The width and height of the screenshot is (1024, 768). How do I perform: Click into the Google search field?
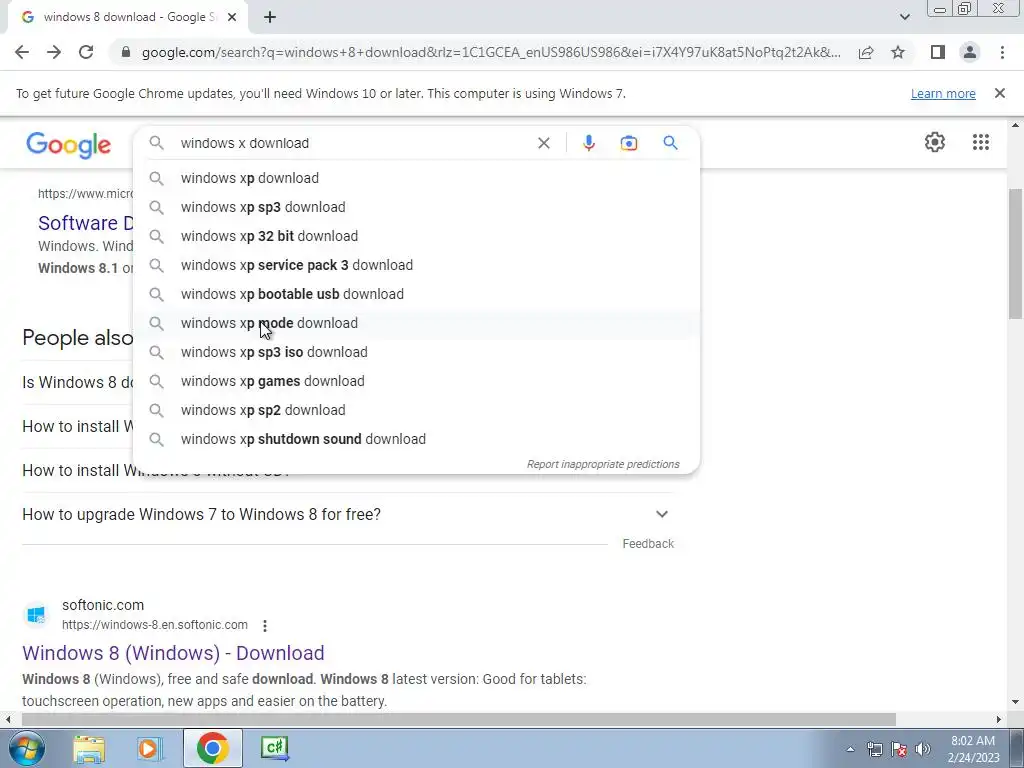tap(353, 143)
